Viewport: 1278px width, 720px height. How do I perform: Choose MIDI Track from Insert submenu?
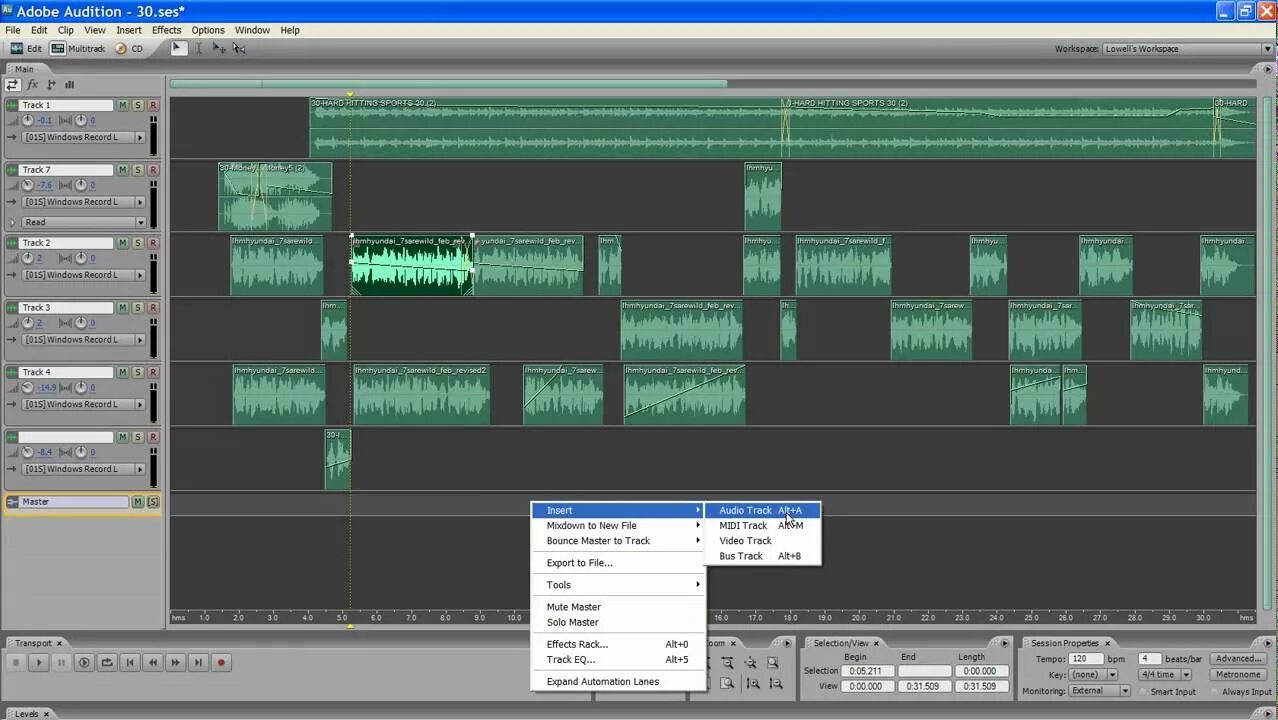coord(743,526)
